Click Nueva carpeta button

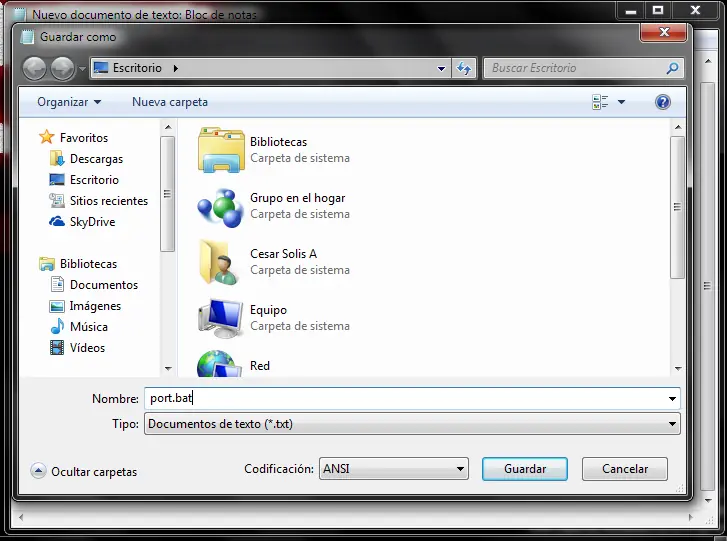pyautogui.click(x=170, y=102)
